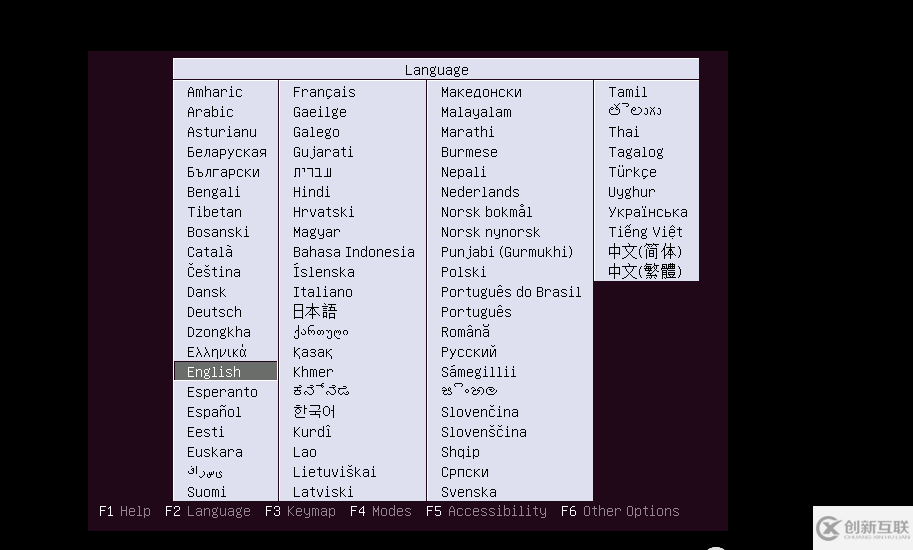Pick Hrvatski language
Image resolution: width=913 pixels, height=550 pixels.
tap(323, 212)
